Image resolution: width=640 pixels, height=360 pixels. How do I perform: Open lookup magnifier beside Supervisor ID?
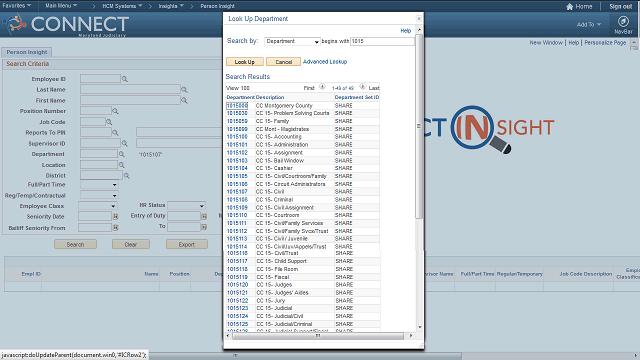point(125,143)
